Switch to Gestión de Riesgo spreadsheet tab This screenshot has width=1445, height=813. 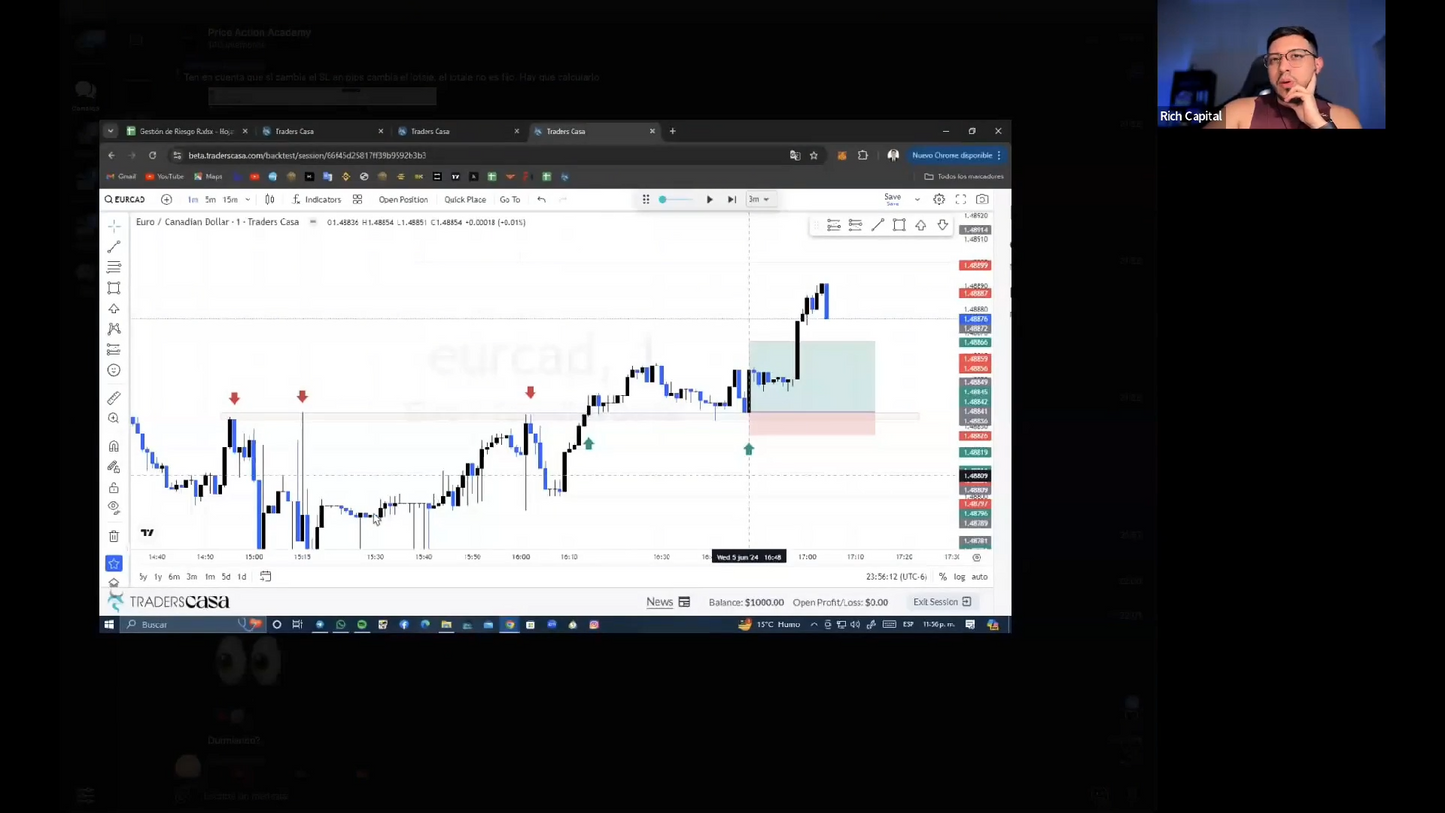pos(185,131)
